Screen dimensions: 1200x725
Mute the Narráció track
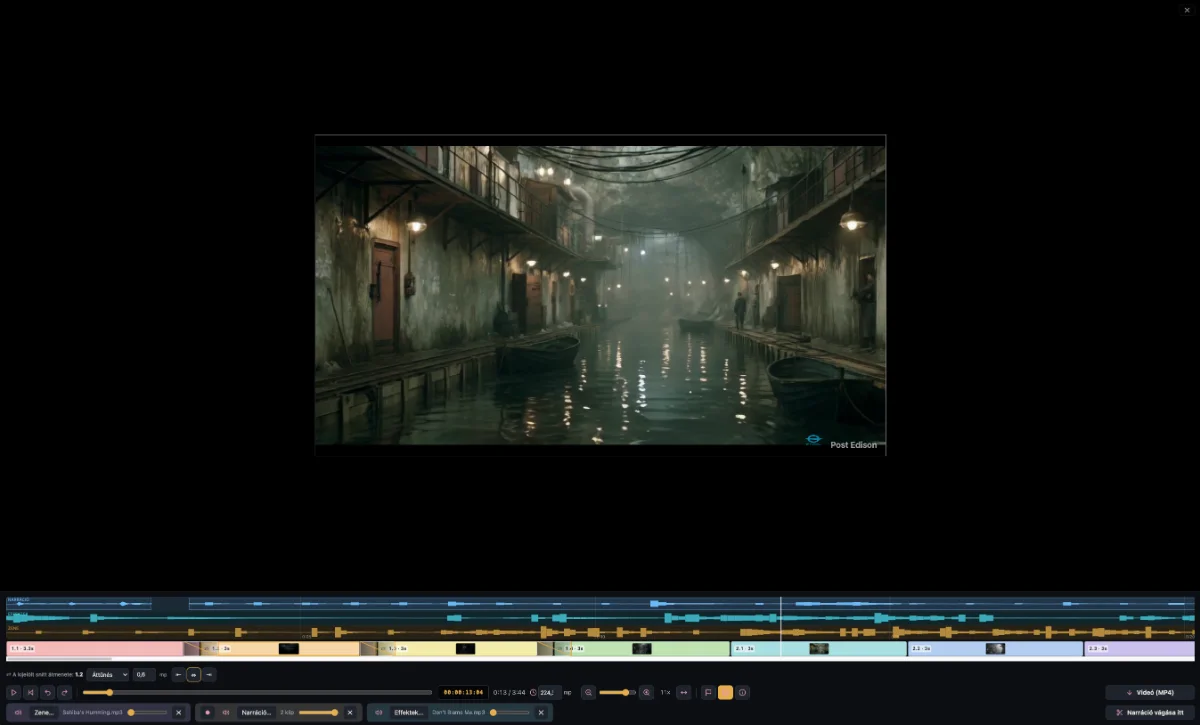click(x=226, y=713)
